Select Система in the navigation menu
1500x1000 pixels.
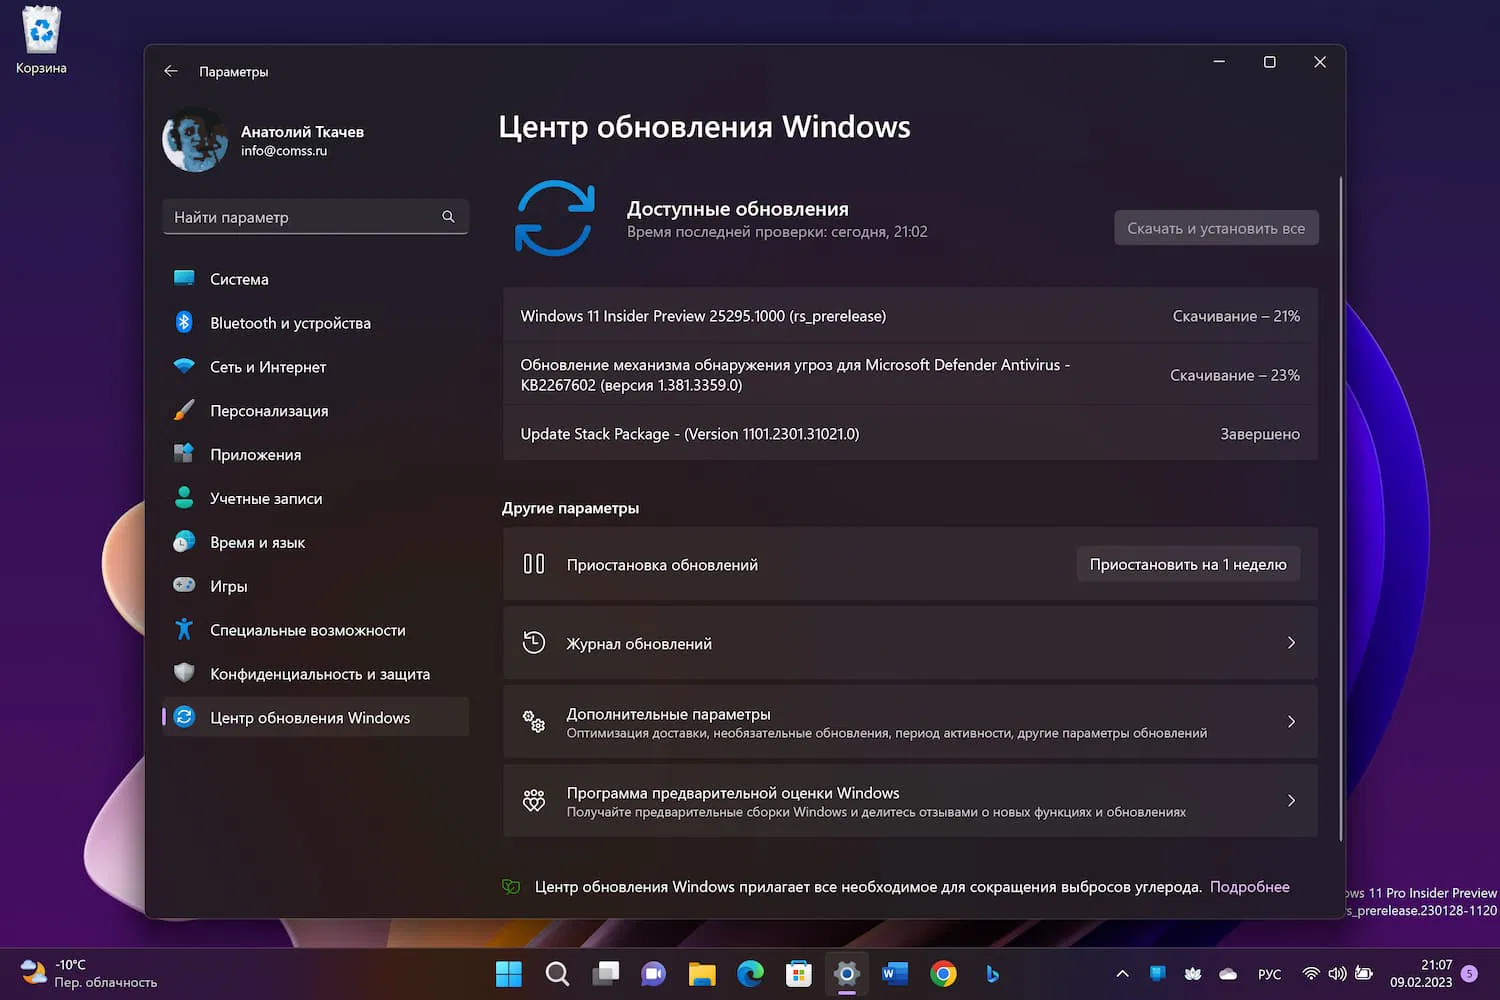(239, 278)
